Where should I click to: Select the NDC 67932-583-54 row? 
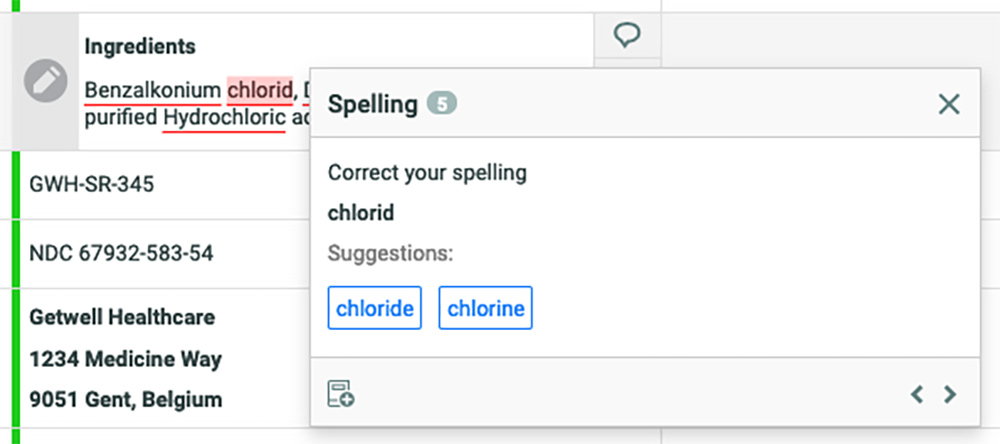click(x=121, y=254)
